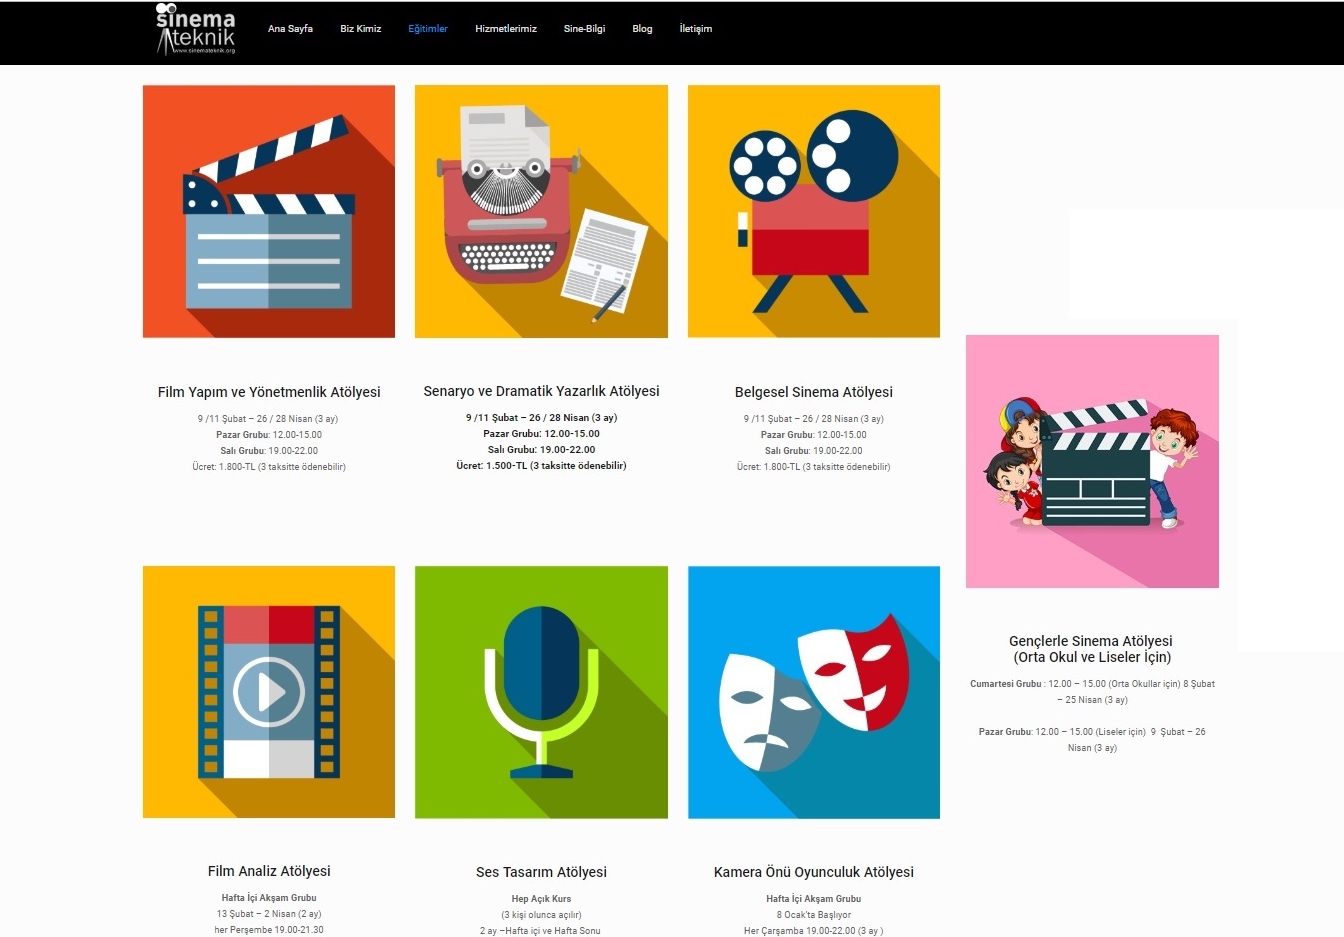Go to İletişim contact page
1344x937 pixels.
pos(696,29)
